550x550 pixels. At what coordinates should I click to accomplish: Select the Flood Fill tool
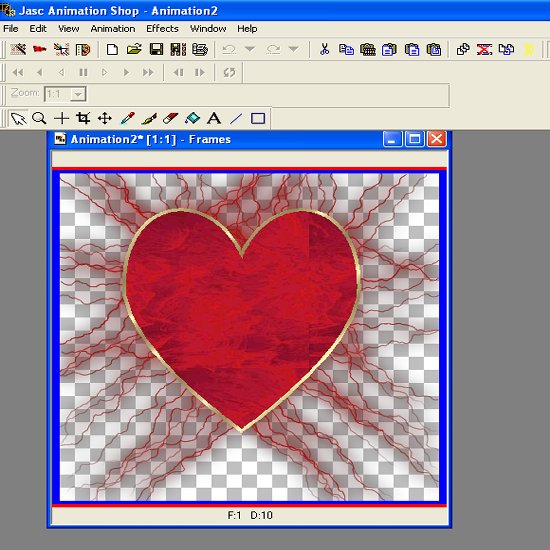[x=192, y=118]
